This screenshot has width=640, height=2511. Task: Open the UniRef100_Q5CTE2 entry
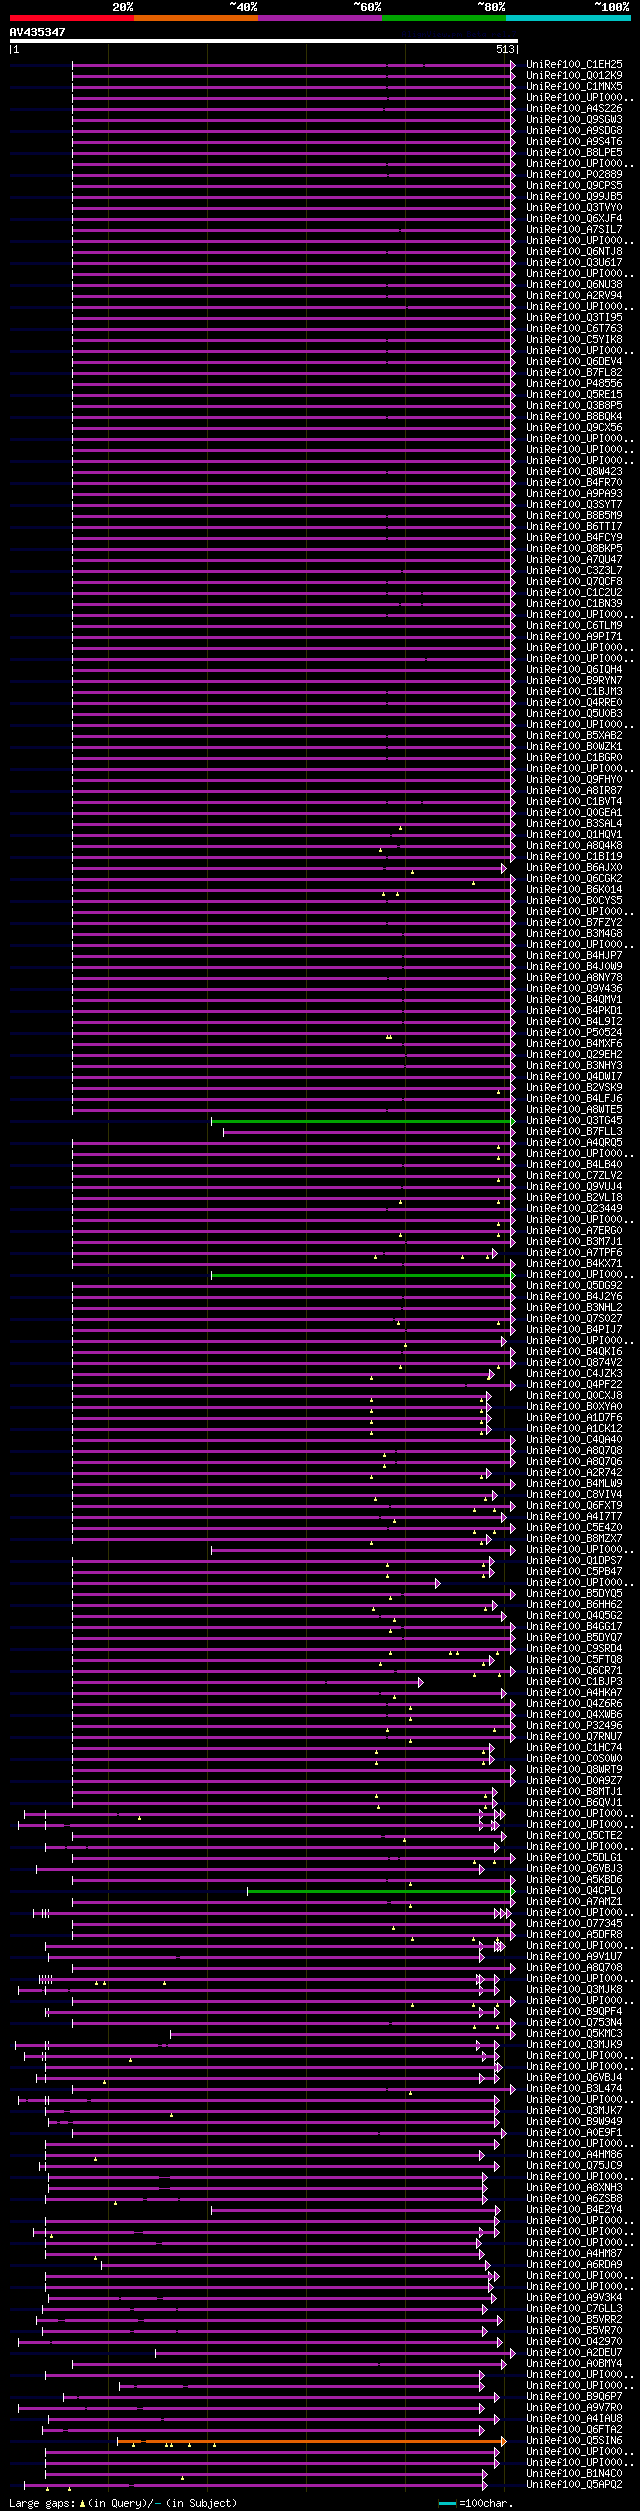(574, 1835)
